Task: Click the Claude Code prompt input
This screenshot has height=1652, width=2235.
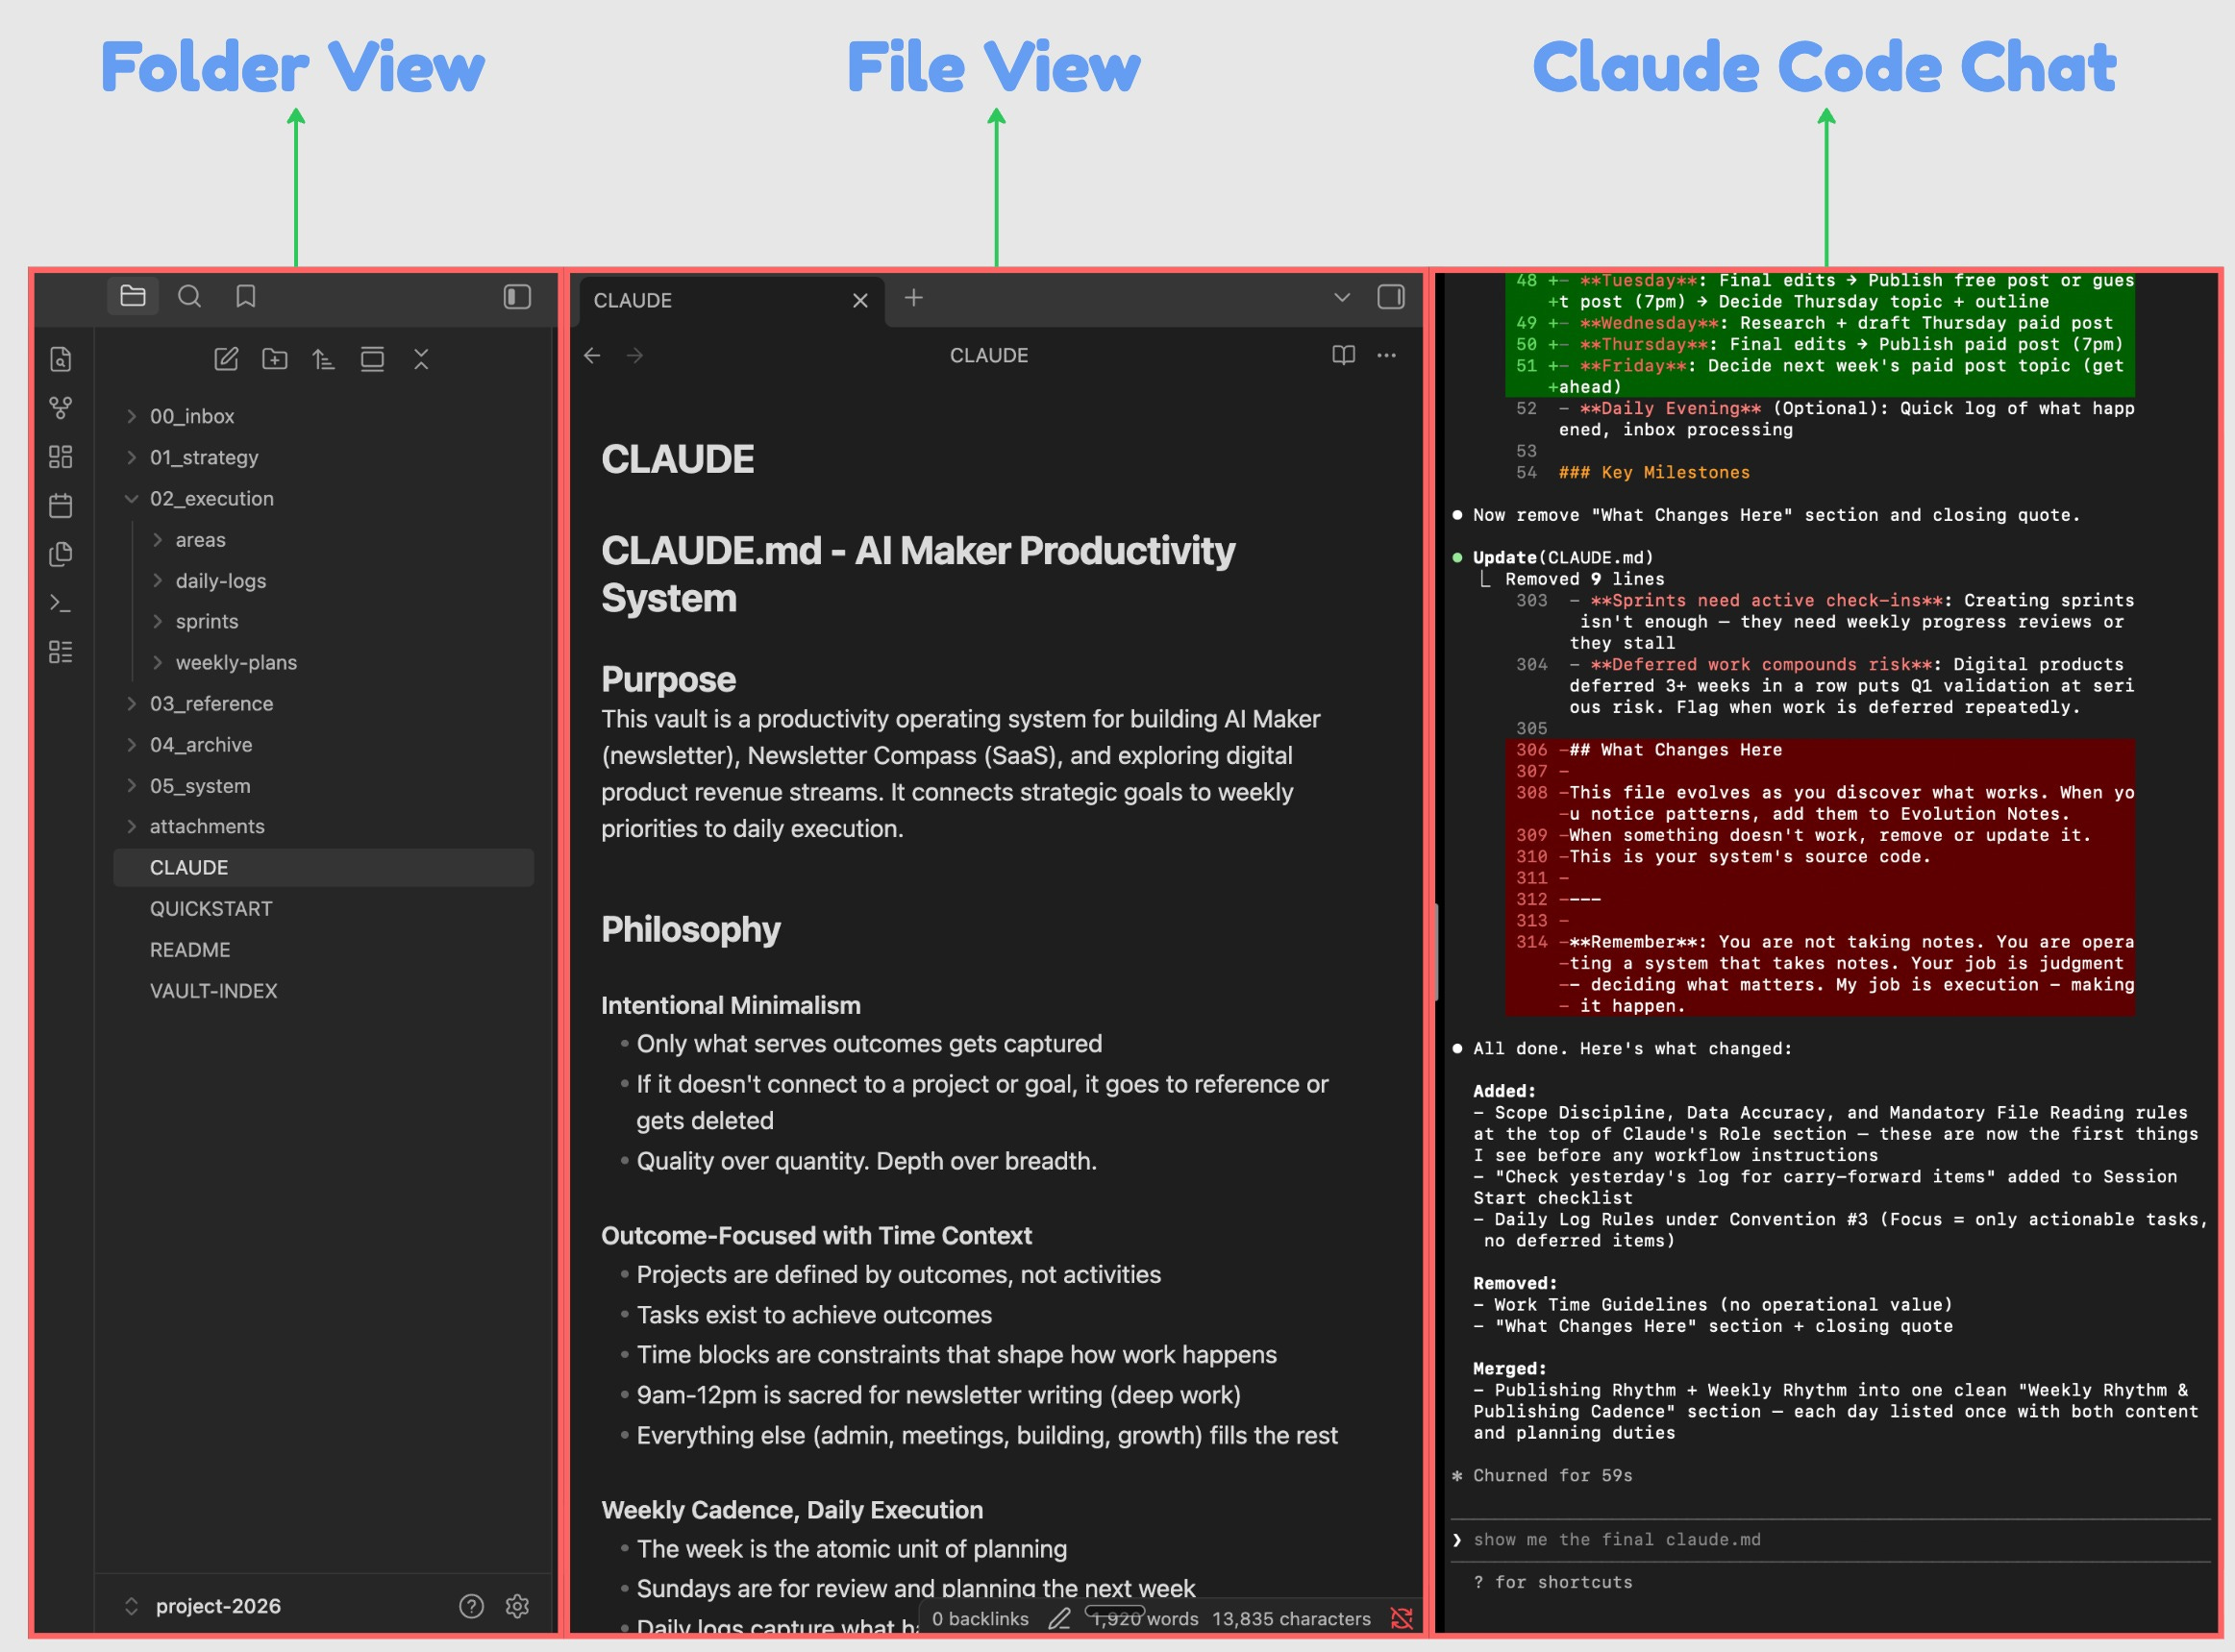Action: click(1830, 1540)
